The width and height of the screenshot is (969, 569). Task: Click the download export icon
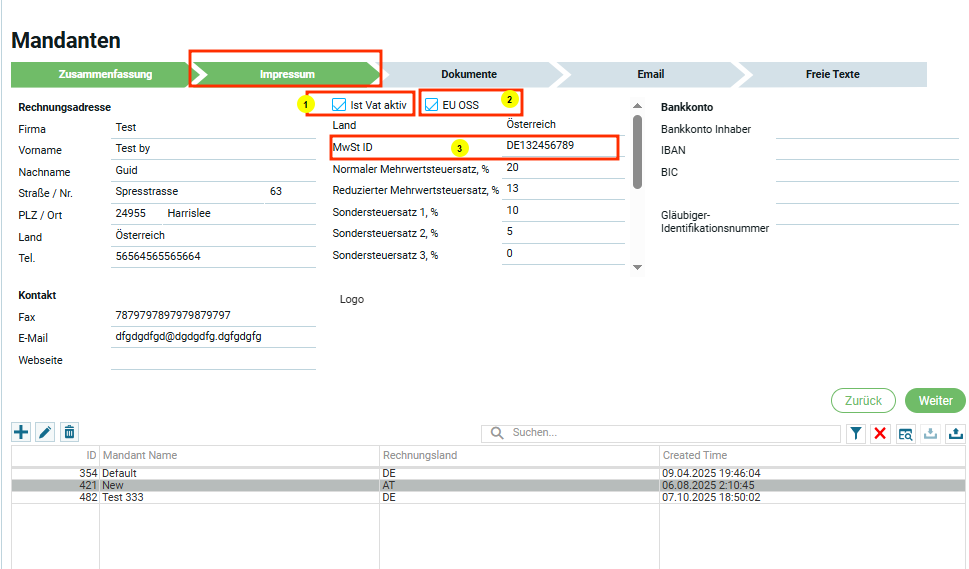930,433
